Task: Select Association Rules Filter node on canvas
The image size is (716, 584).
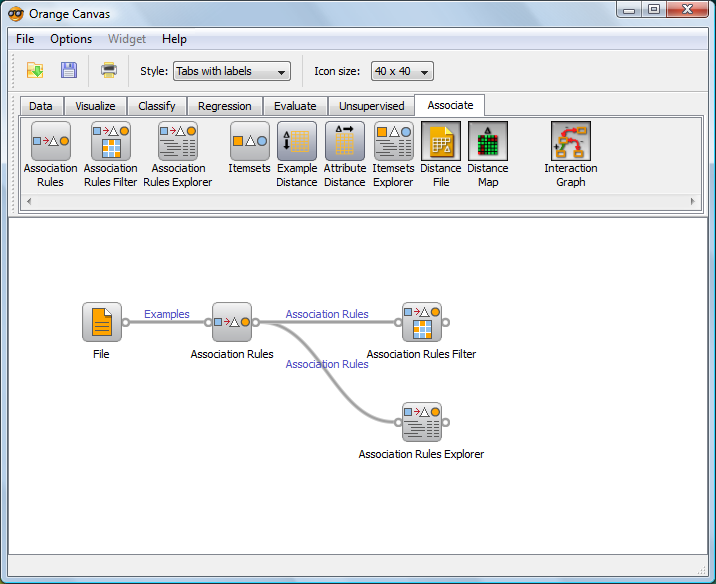Action: 422,322
